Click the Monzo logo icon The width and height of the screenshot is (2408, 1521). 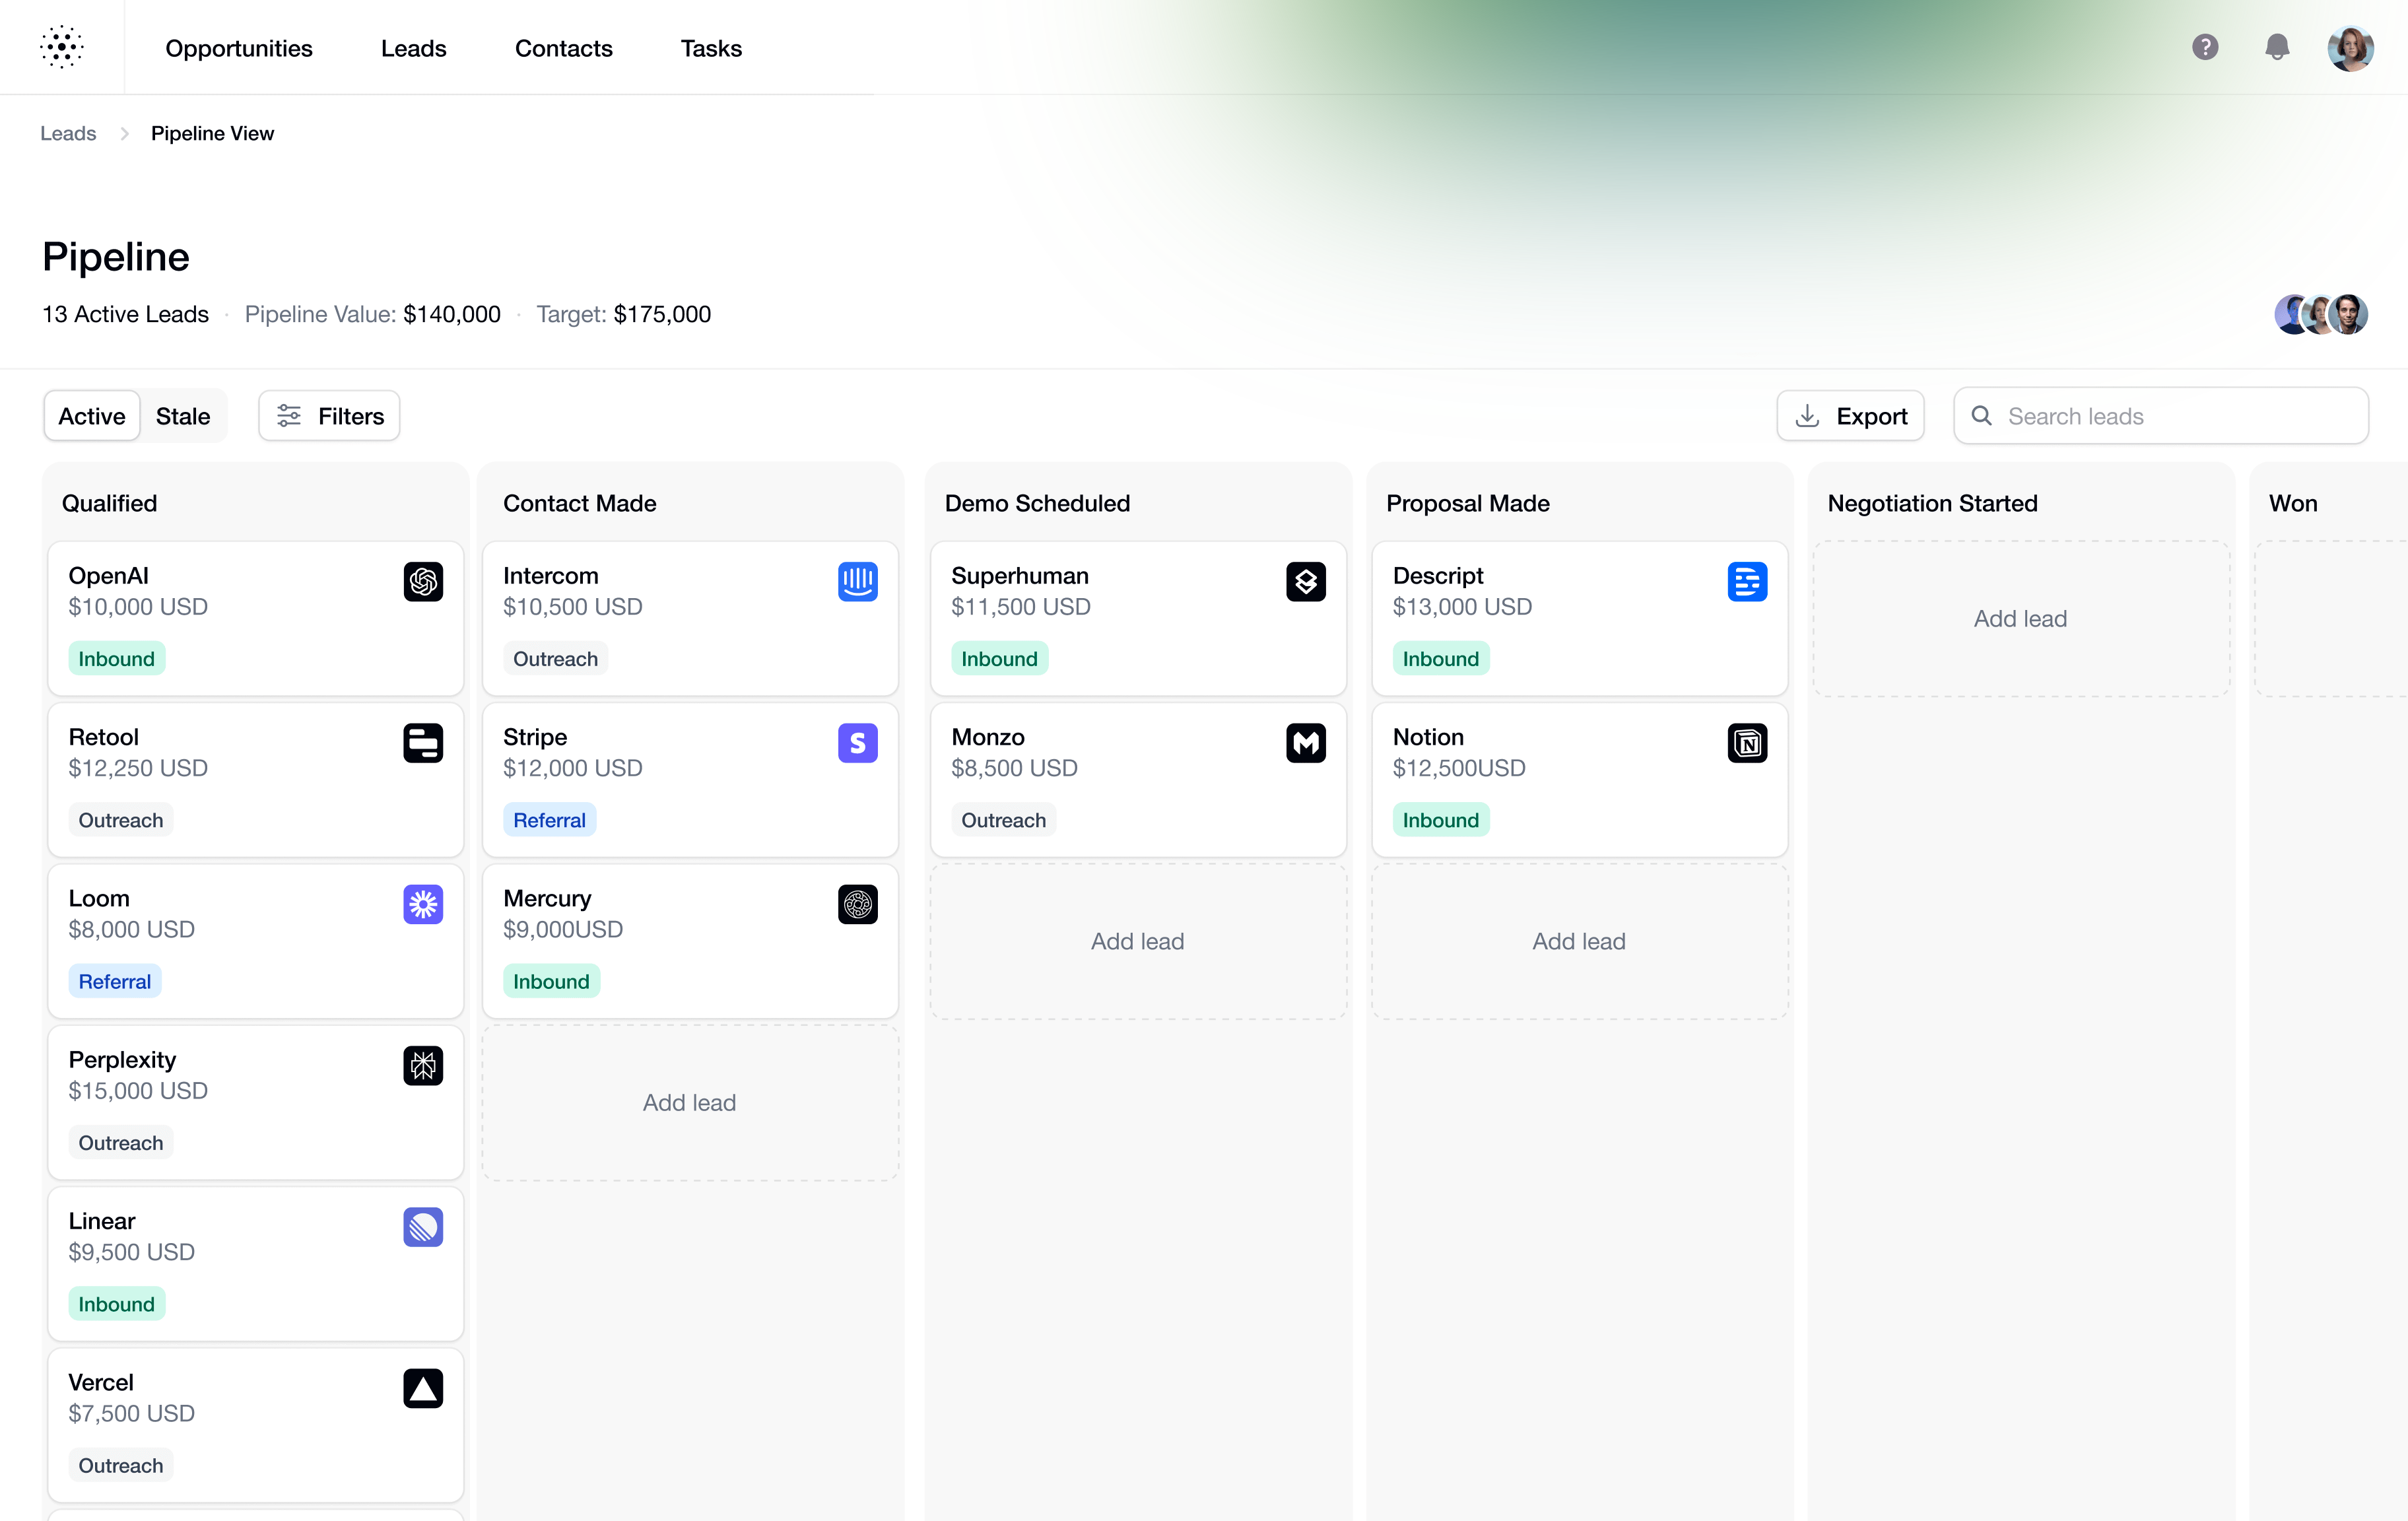click(1306, 743)
